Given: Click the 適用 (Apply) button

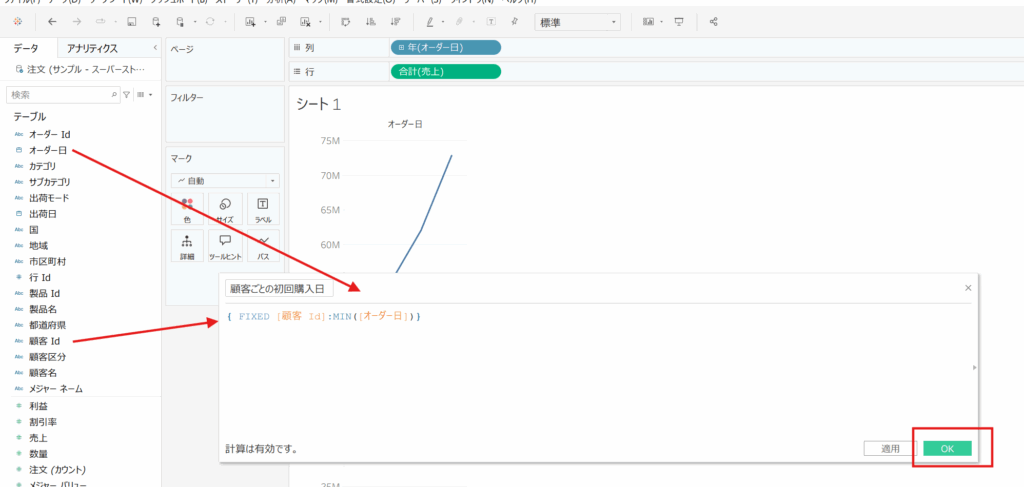Looking at the screenshot, I should 890,449.
